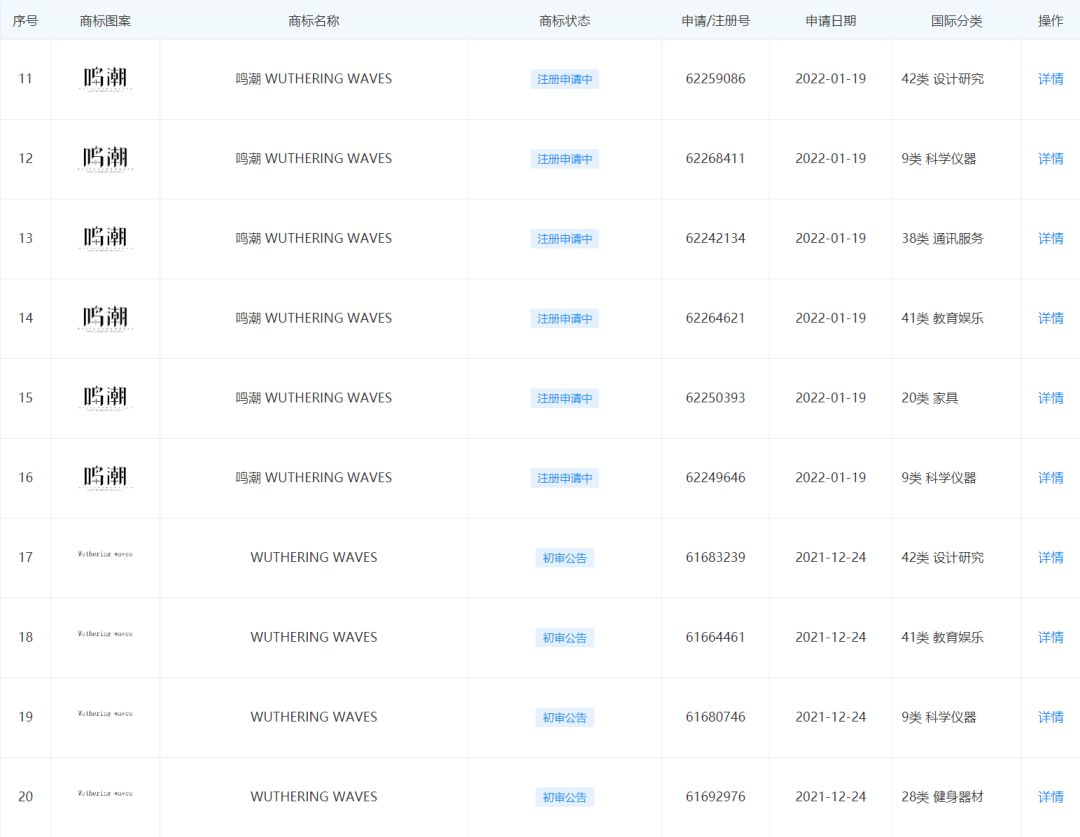The height and width of the screenshot is (837, 1080).
Task: Click 鸣潮 trademark image in row 15
Action: 105,398
